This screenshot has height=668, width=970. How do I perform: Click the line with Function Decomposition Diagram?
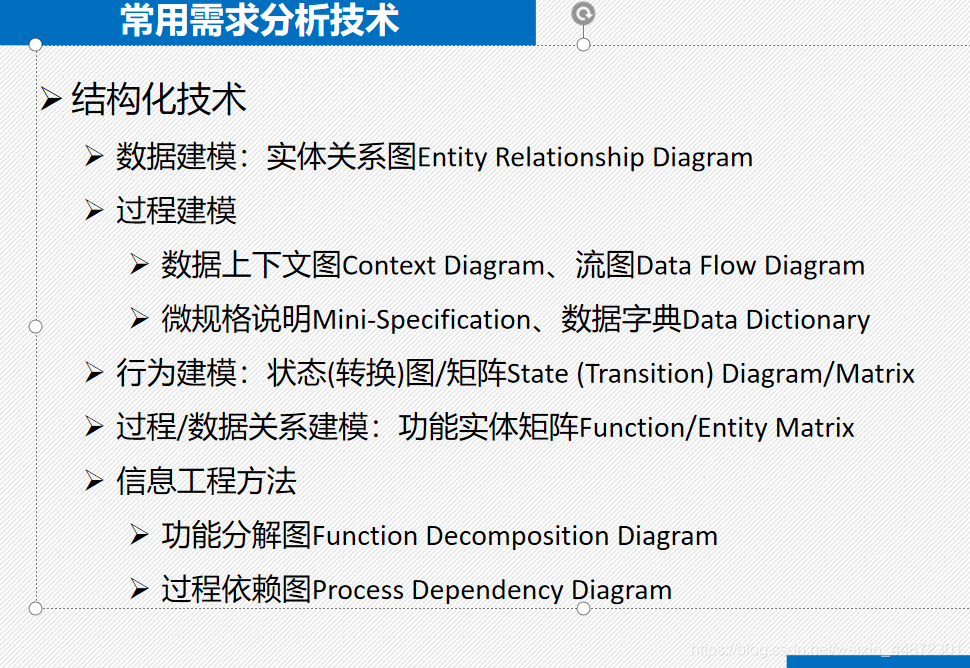(x=439, y=536)
